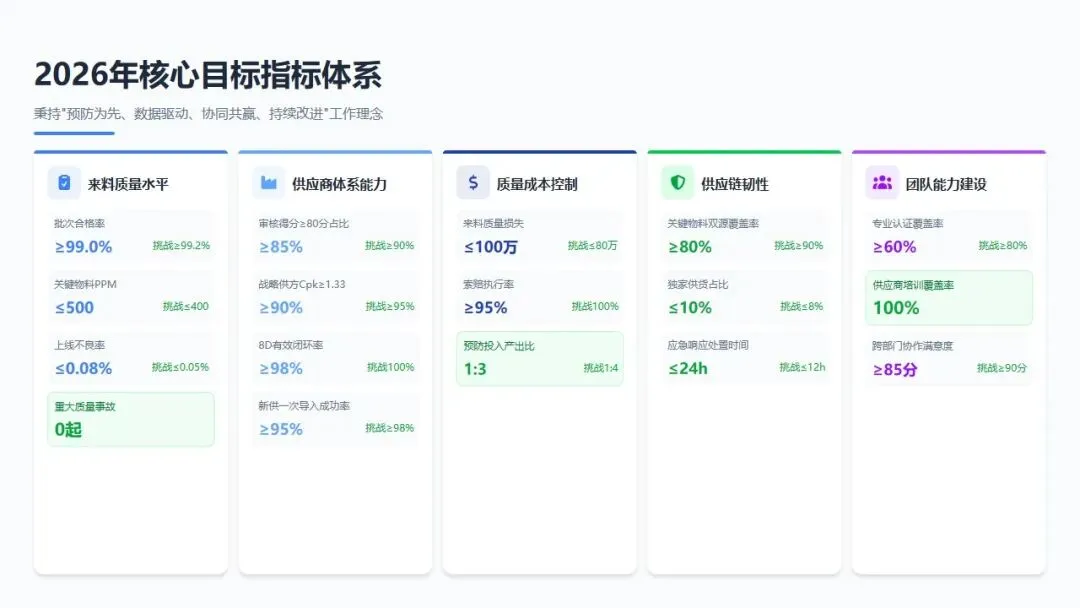Viewport: 1080px width, 608px height.
Task: Click the 审核得分≥80分占比 label
Action: coord(304,223)
